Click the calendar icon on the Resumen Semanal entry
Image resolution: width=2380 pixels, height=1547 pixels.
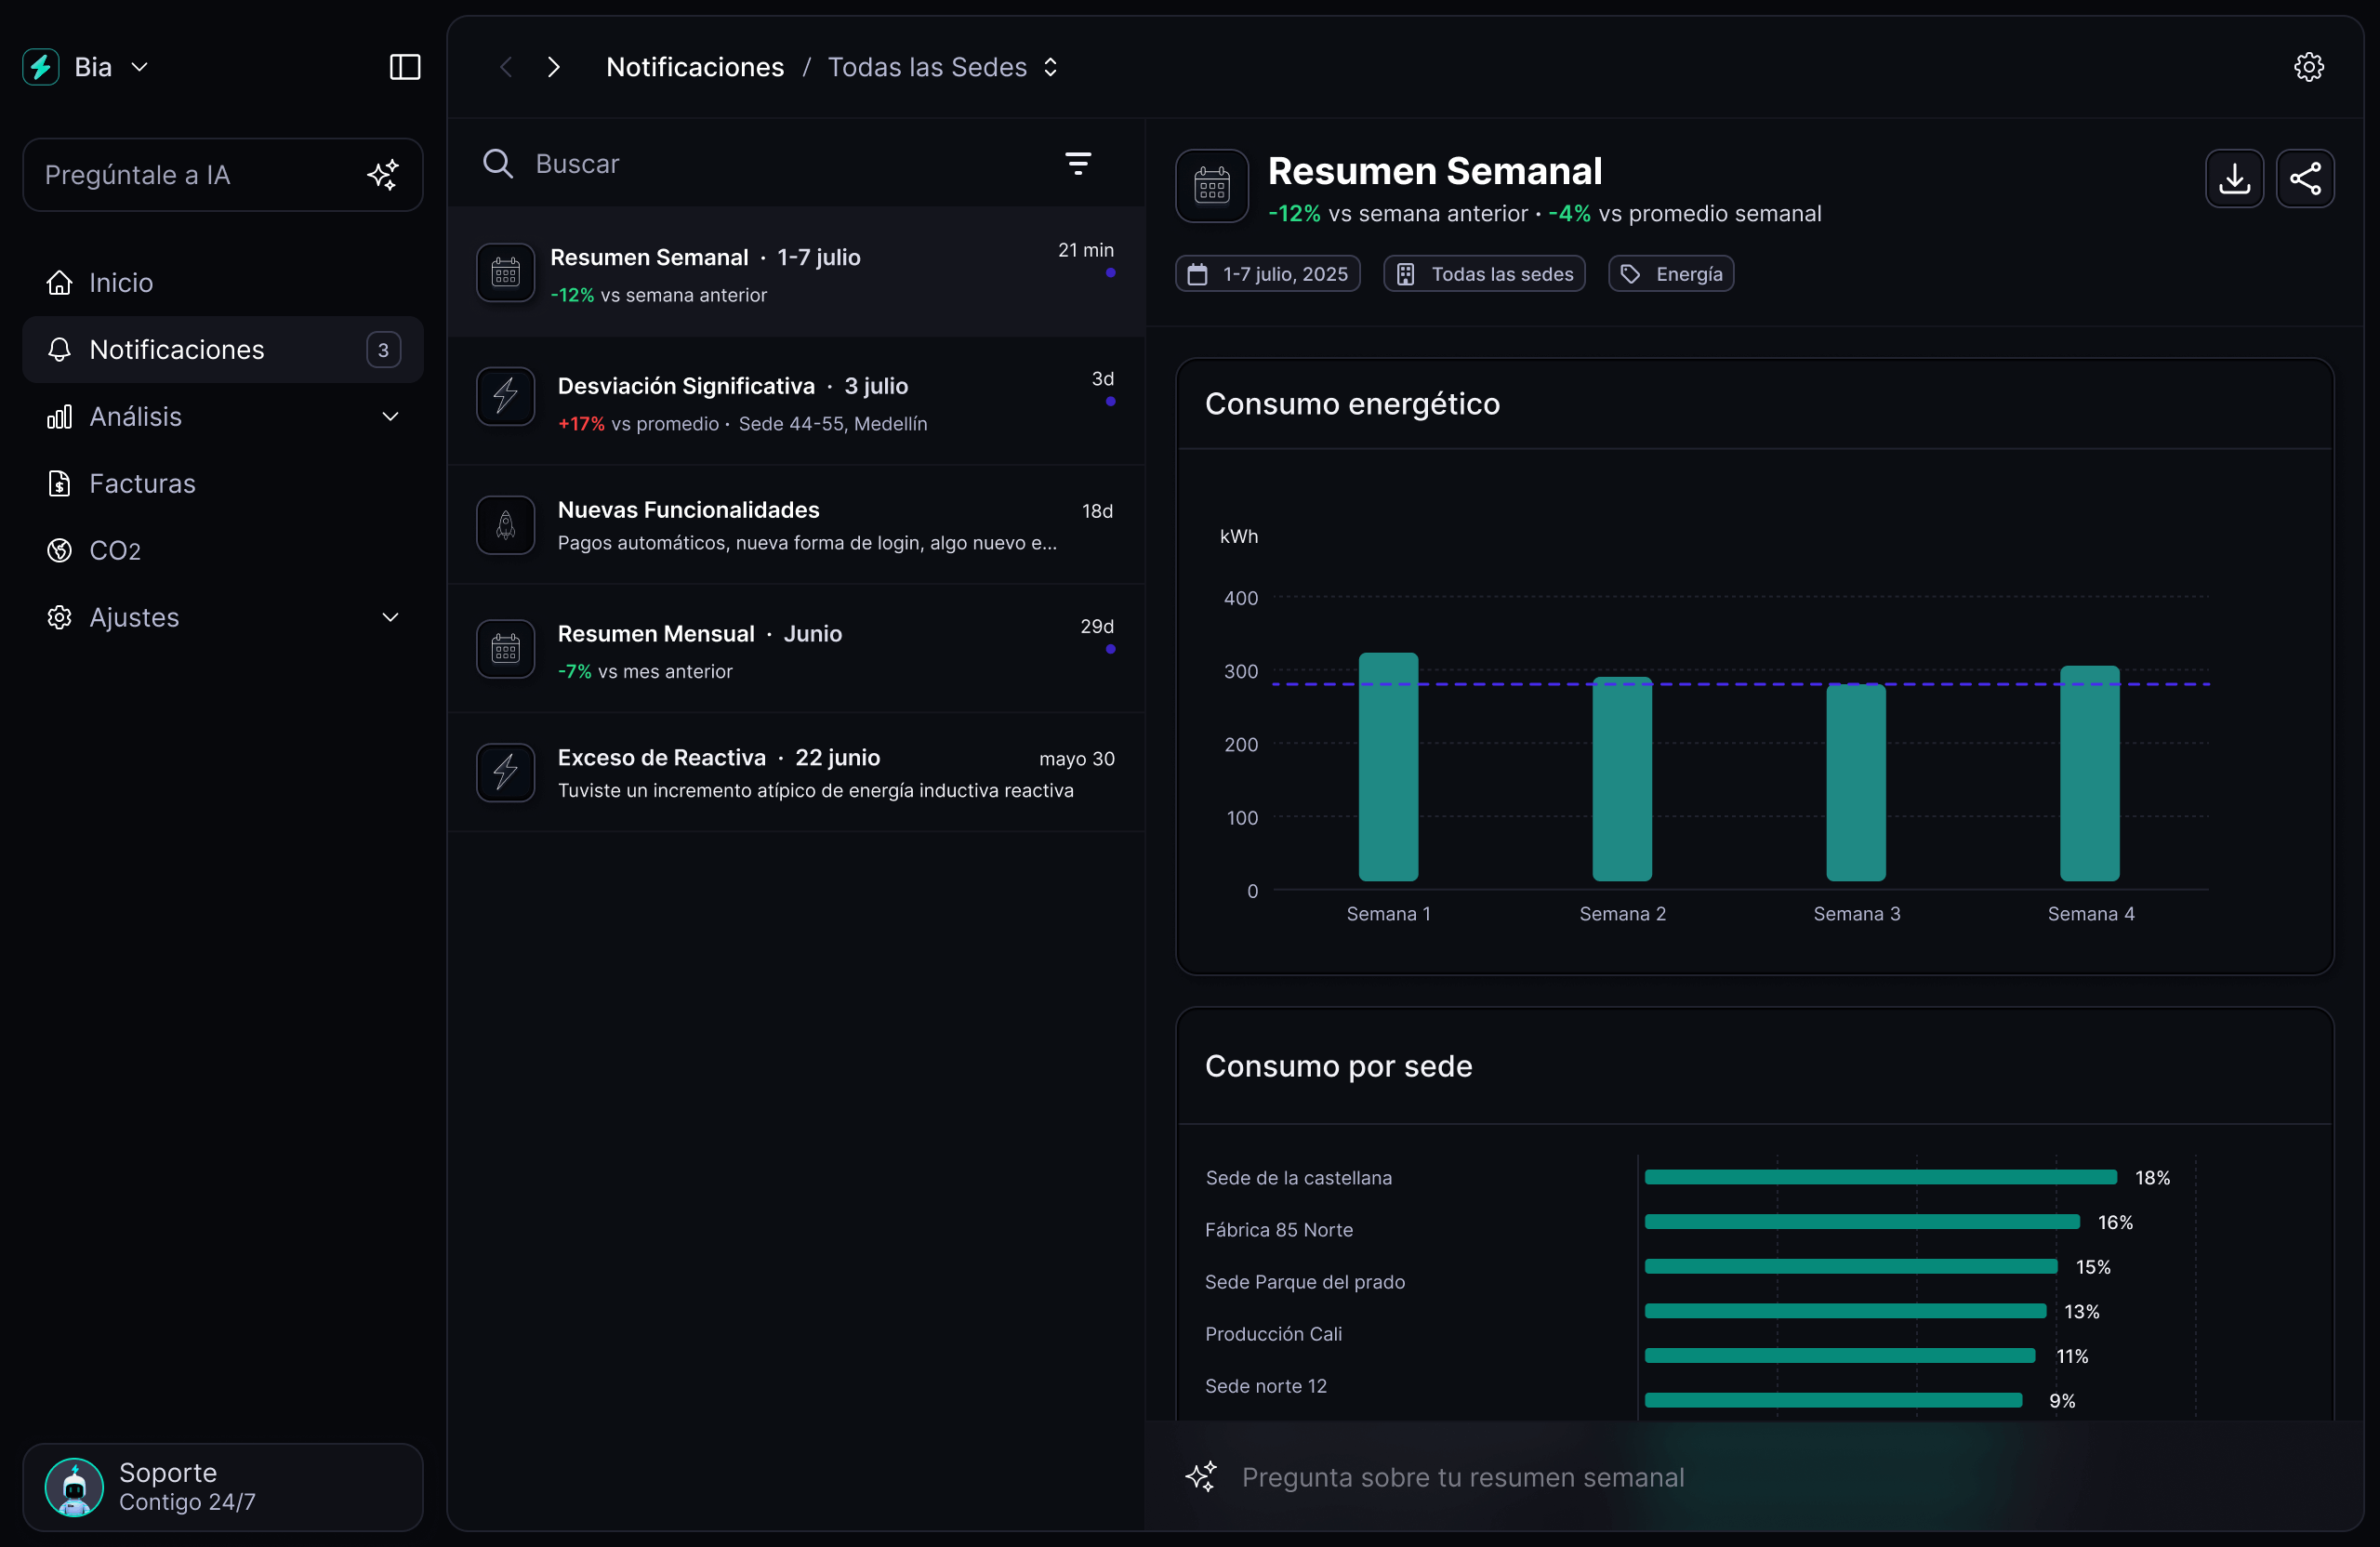click(505, 272)
